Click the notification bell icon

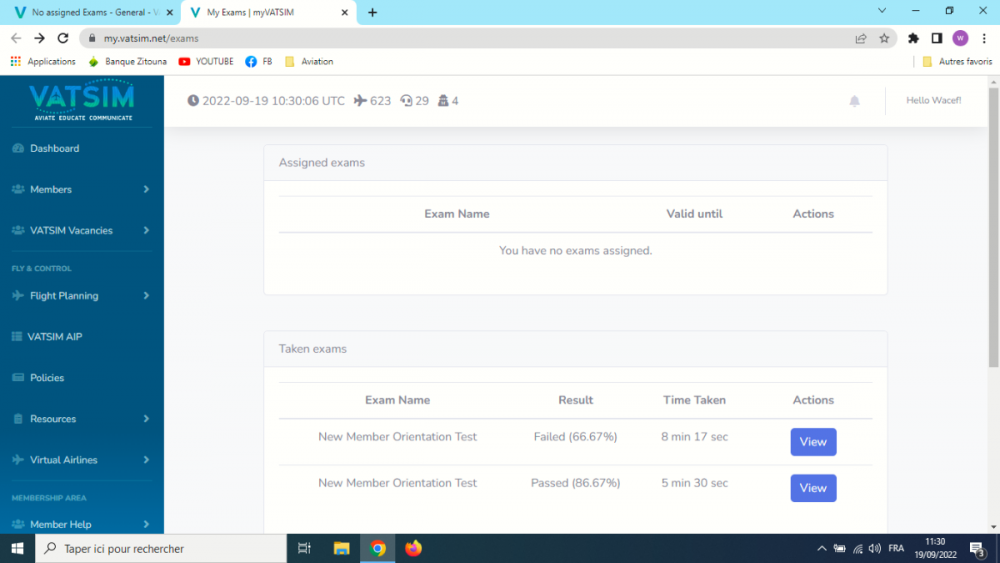854,101
